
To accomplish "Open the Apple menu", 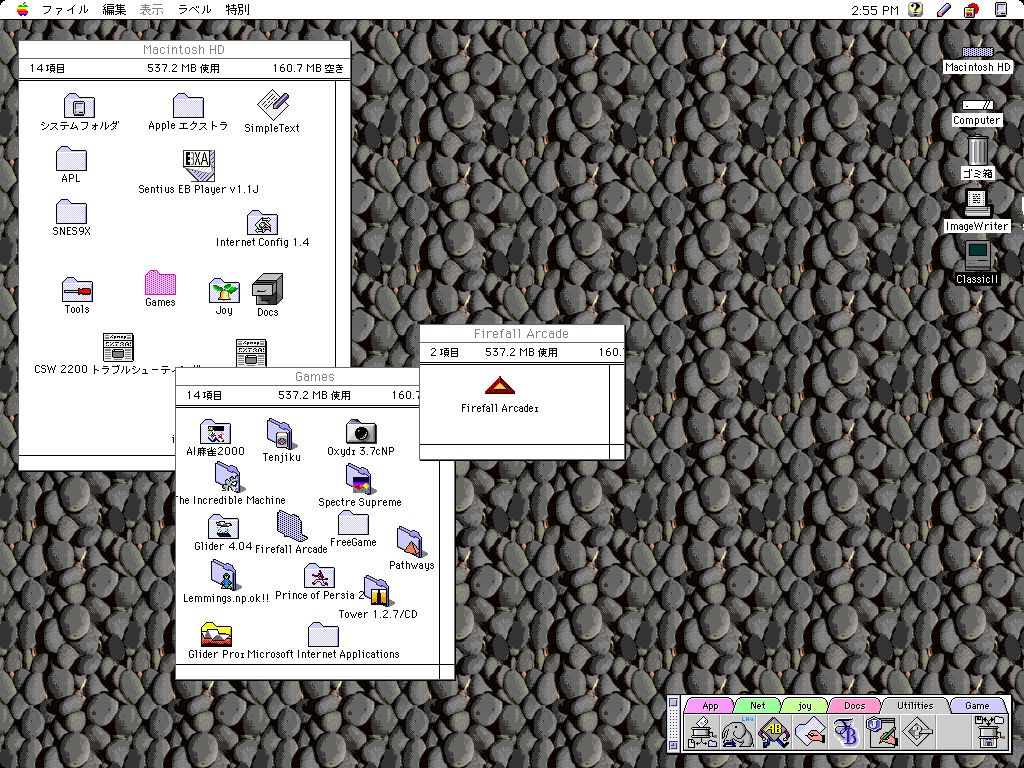I will (23, 9).
